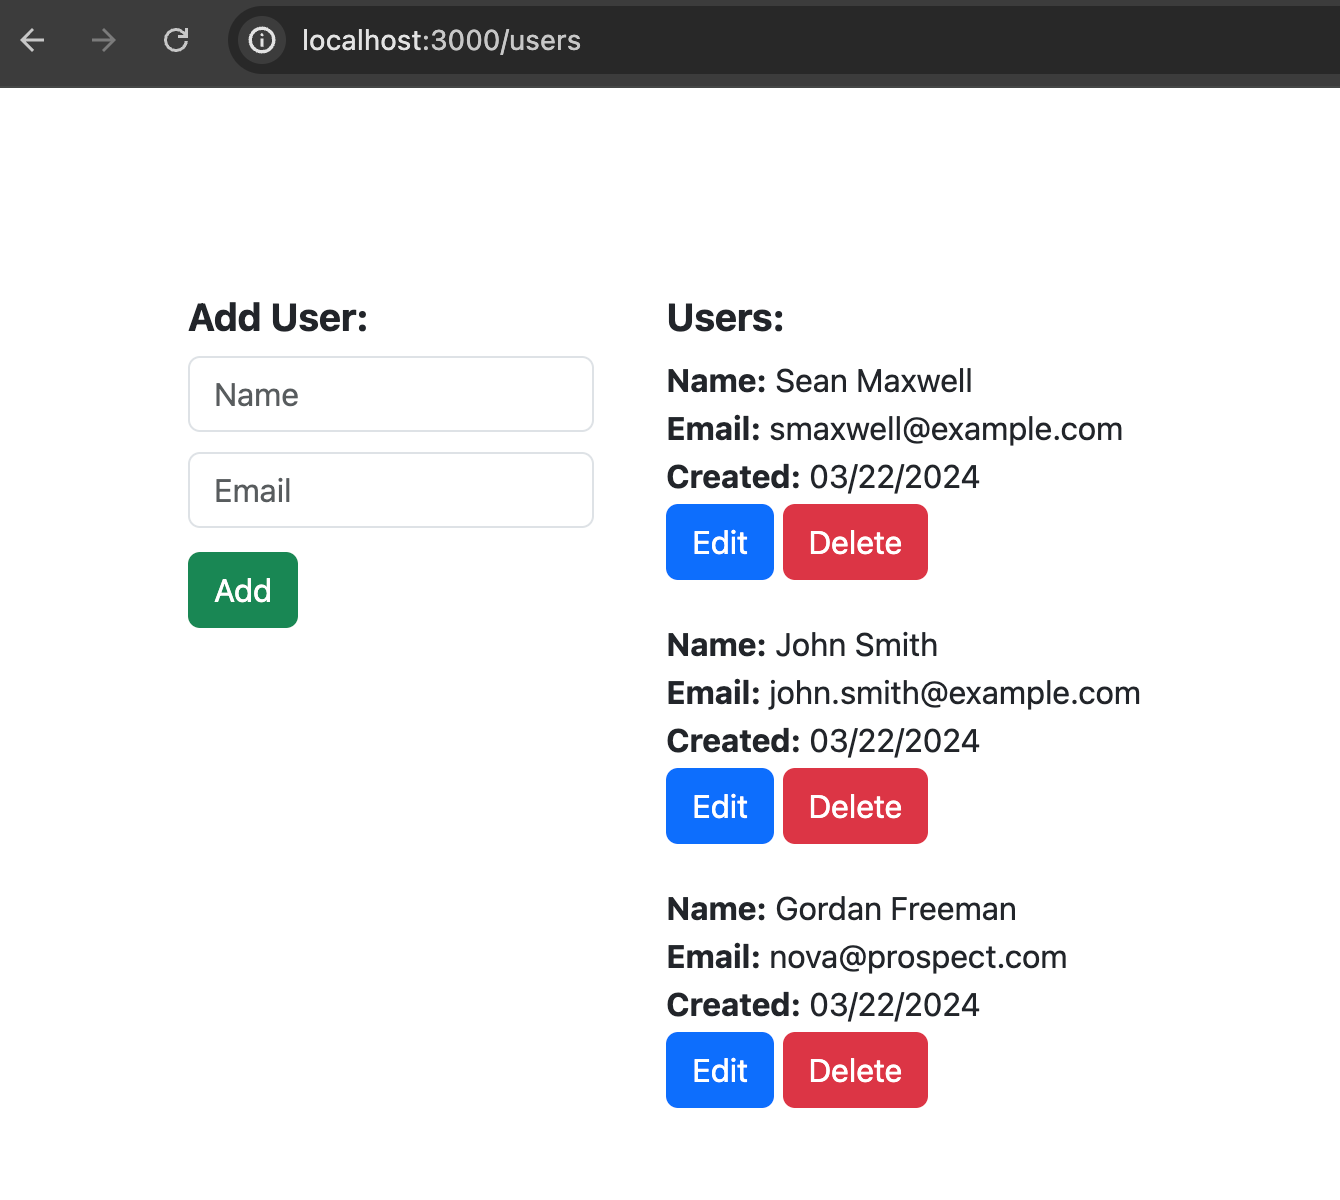Screen dimensions: 1340x1200
Task: Click the browser back arrow
Action: click(33, 40)
